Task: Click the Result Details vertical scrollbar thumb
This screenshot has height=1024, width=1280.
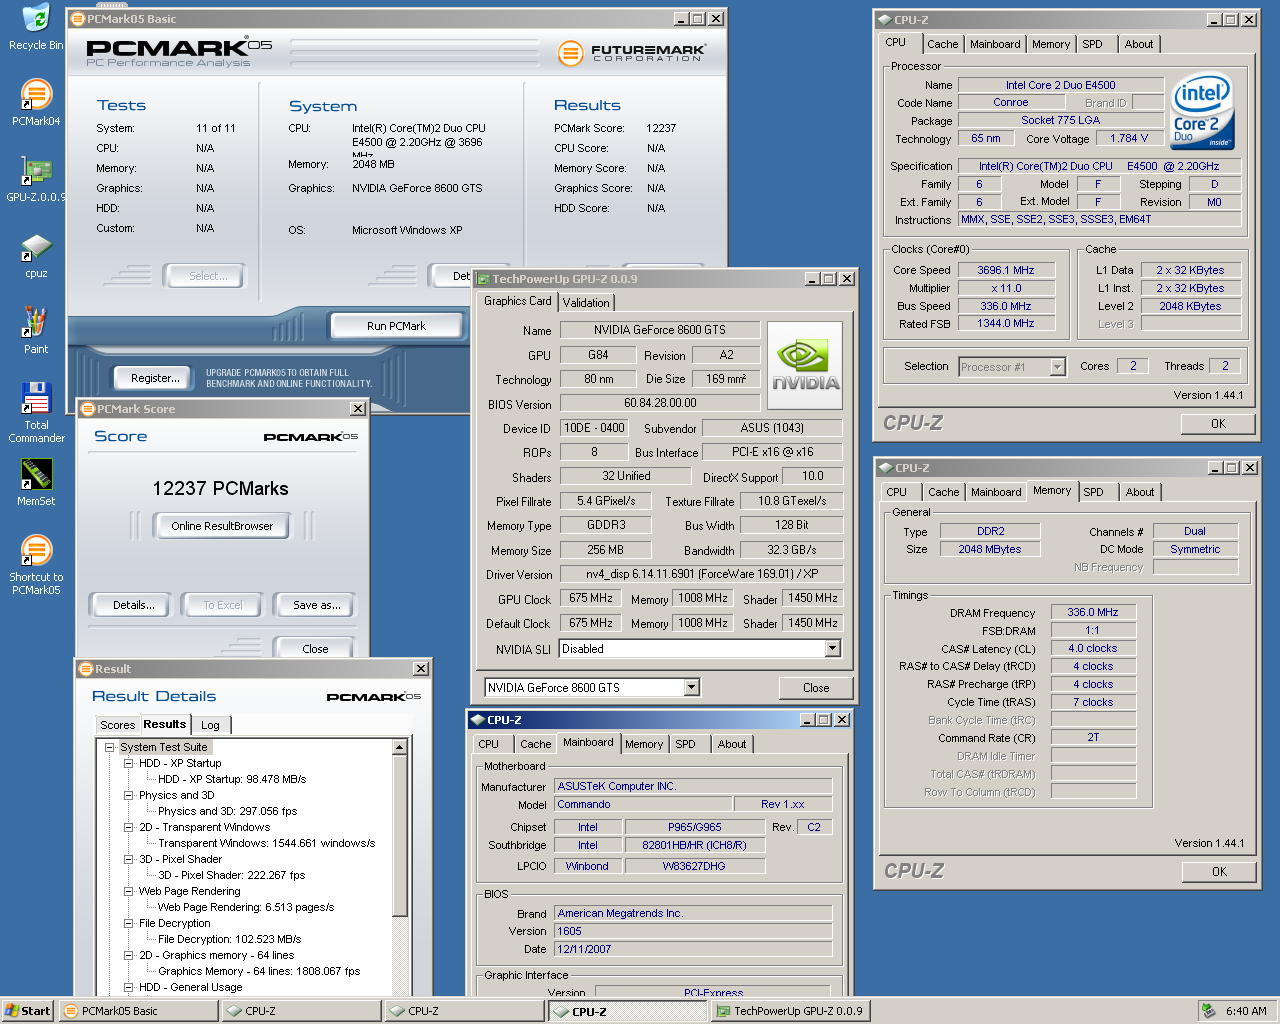Action: point(399,835)
